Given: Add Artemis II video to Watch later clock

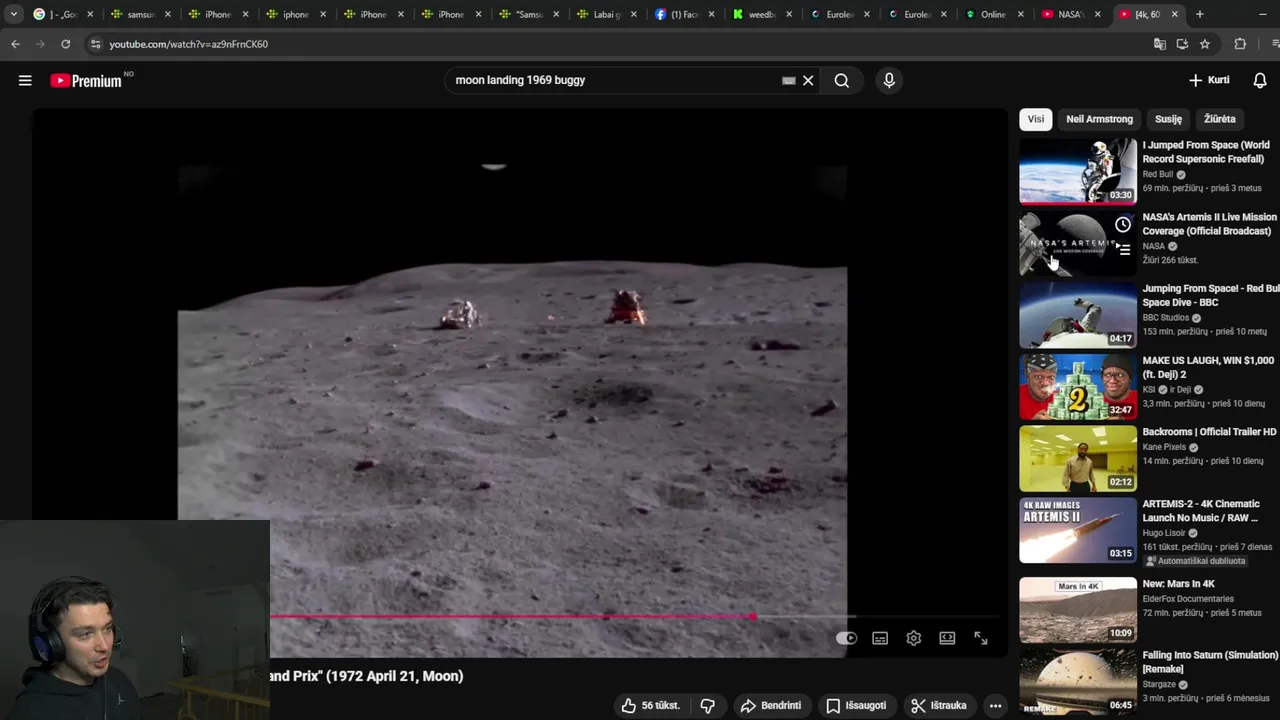Looking at the screenshot, I should pos(1123,225).
